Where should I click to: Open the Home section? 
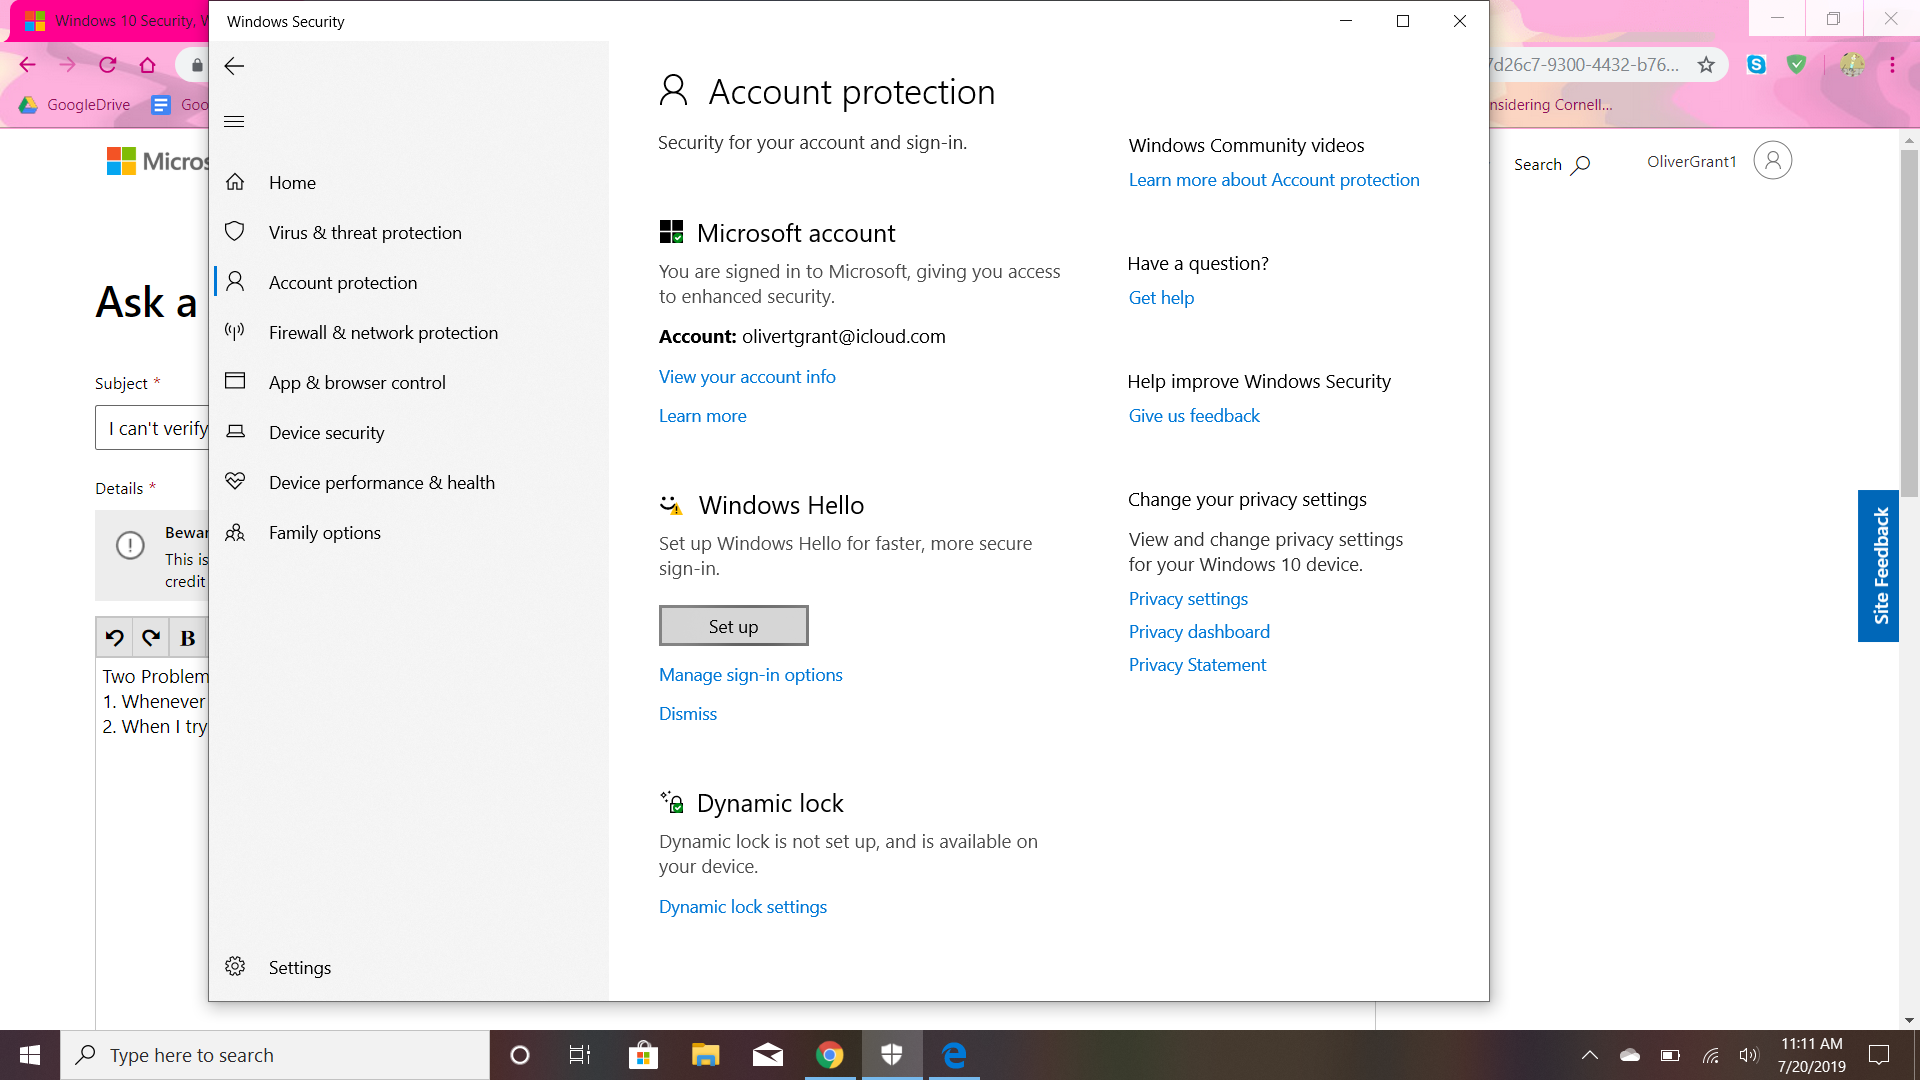point(292,182)
